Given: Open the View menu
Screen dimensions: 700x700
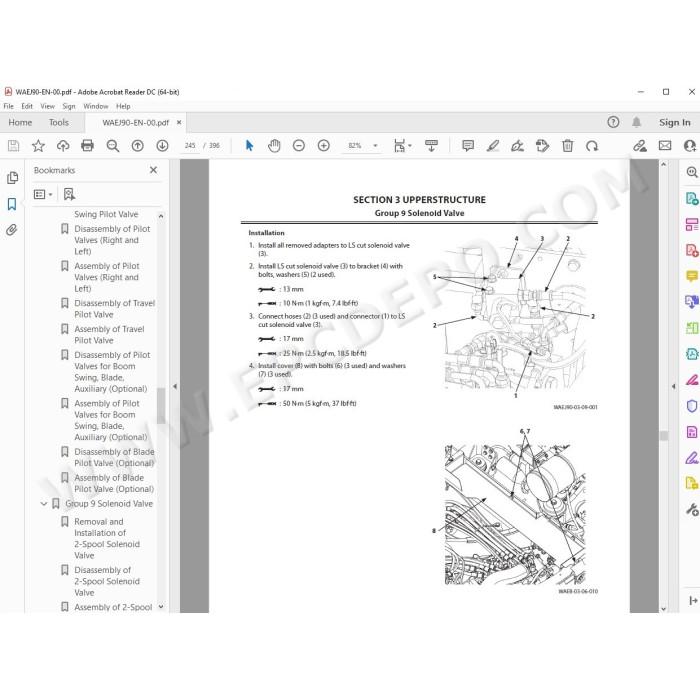Looking at the screenshot, I should [x=47, y=106].
